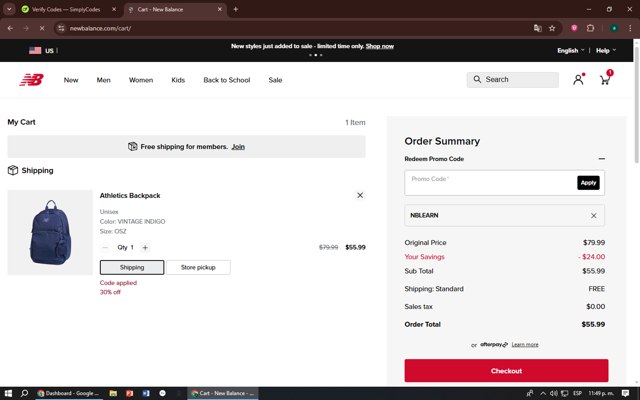640x400 pixels.
Task: Remove Athletics Backpack with its X icon
Action: click(360, 195)
